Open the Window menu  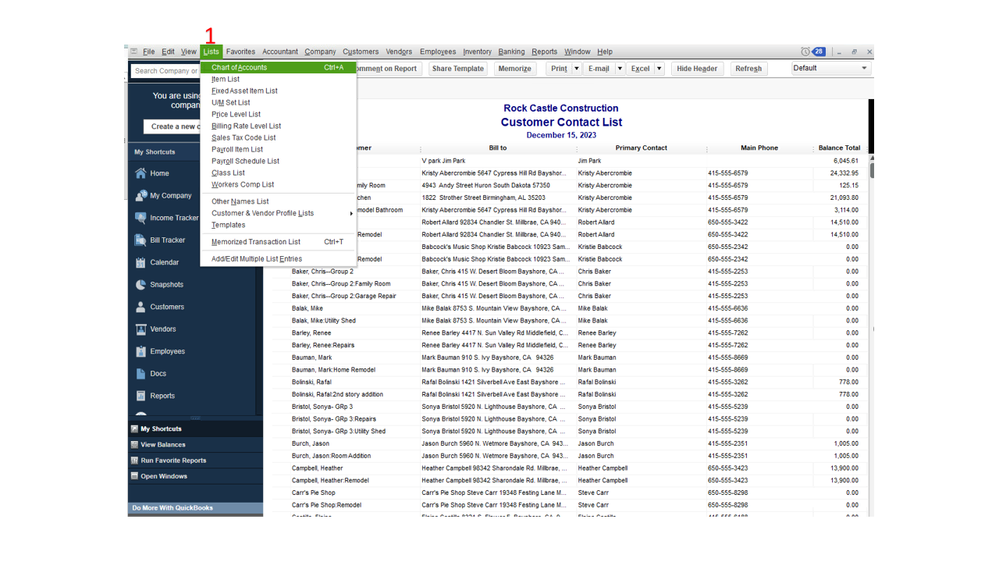[577, 52]
